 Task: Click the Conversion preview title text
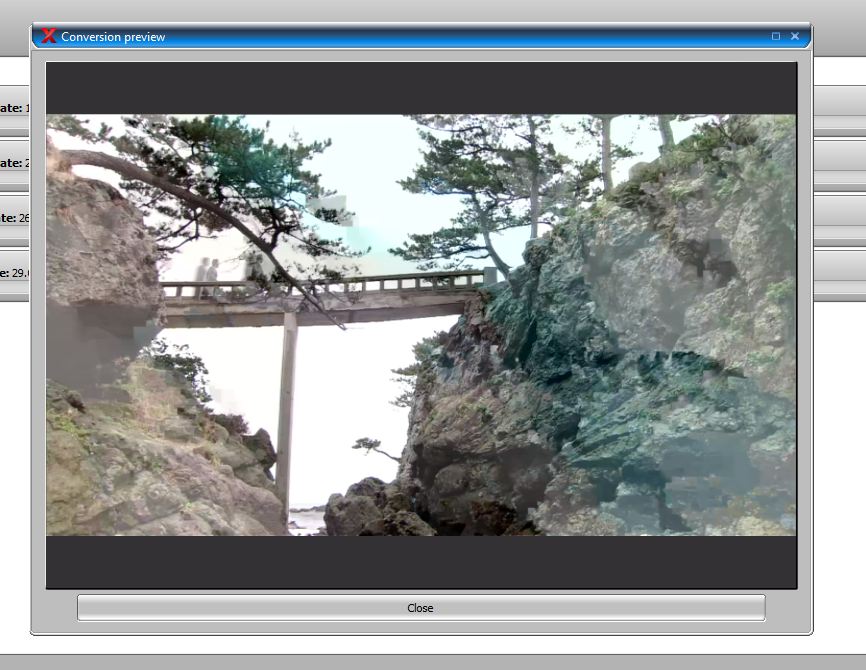(x=113, y=37)
